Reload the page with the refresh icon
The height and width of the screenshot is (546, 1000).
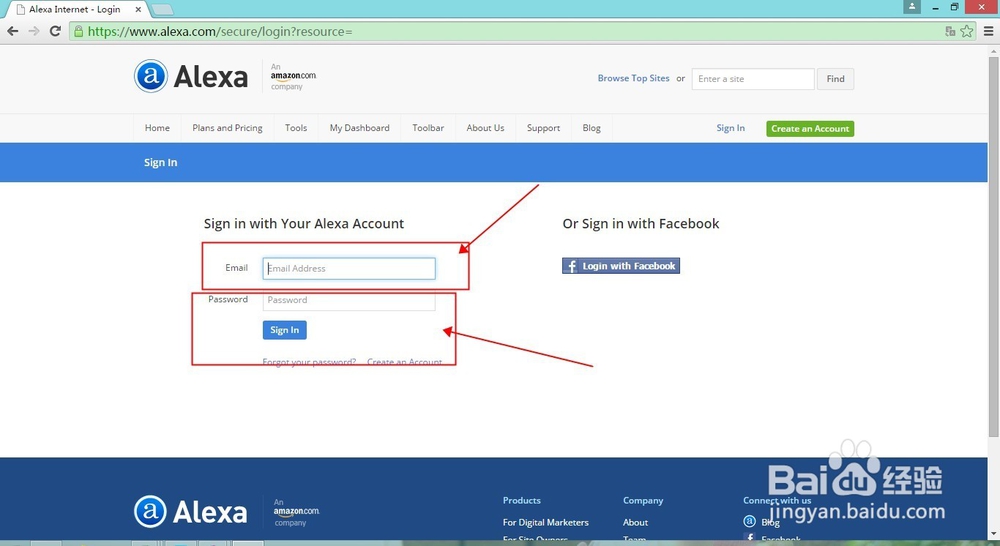(55, 31)
